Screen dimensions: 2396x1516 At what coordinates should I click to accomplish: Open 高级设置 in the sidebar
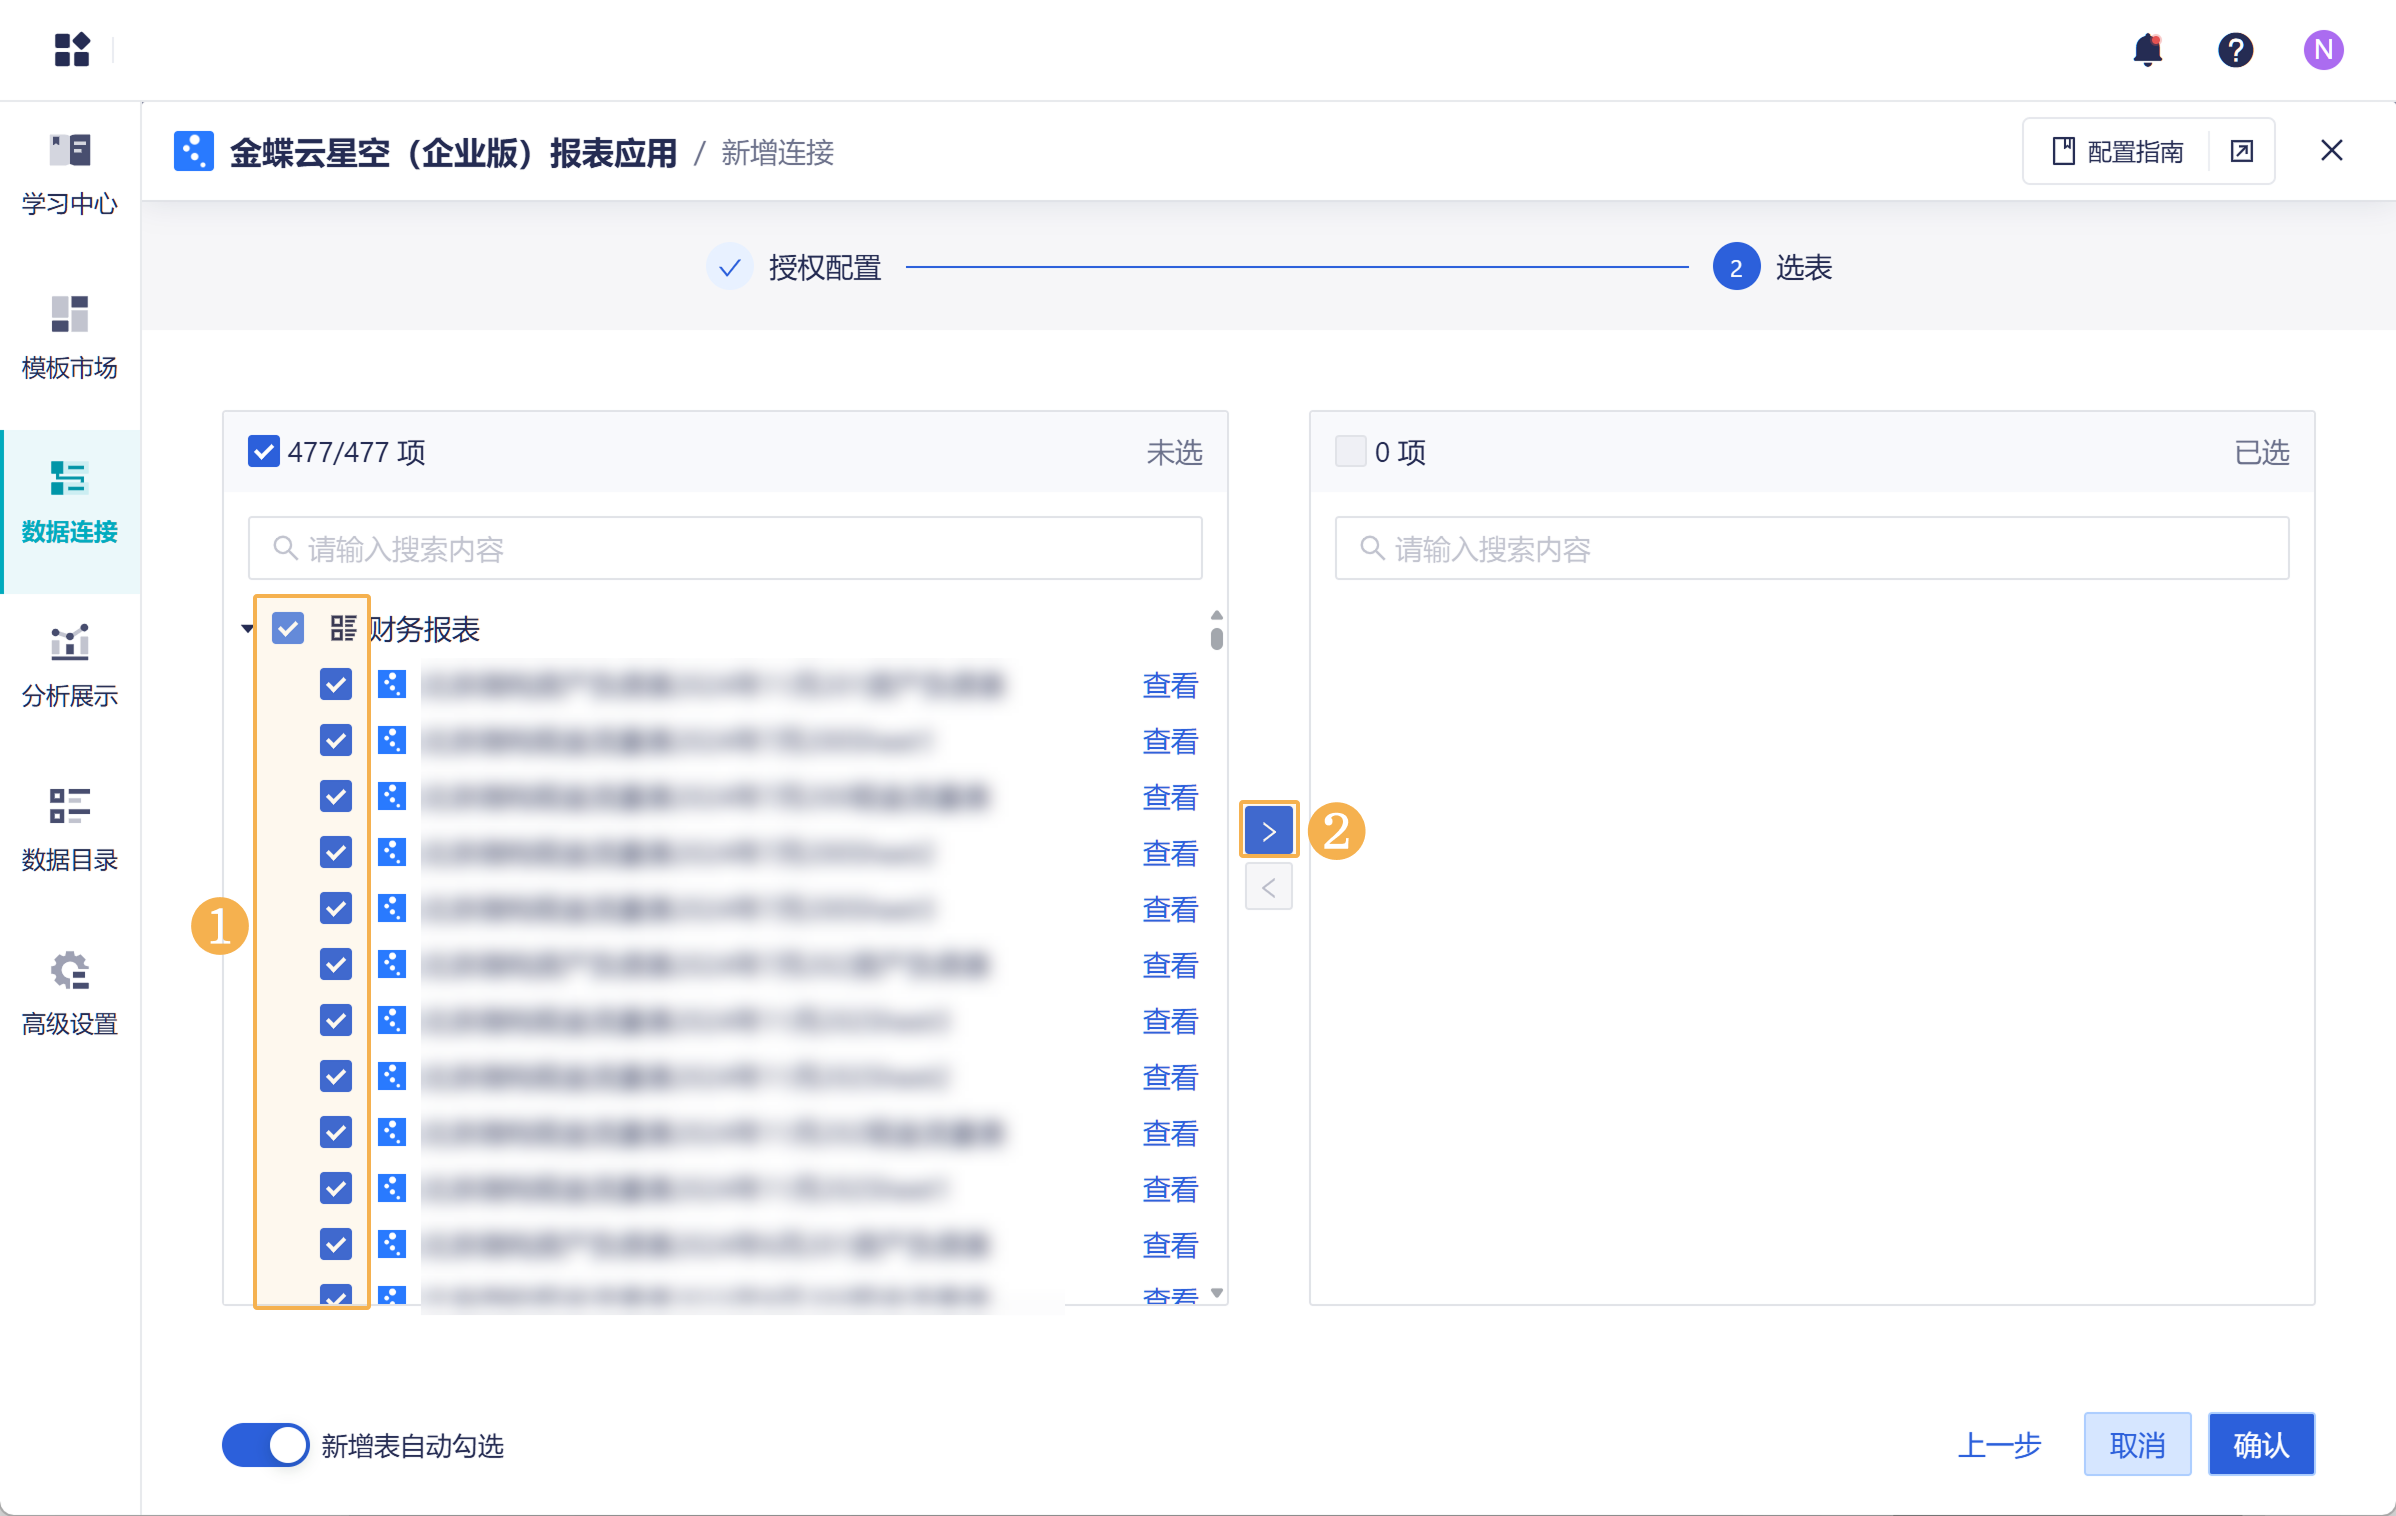[70, 995]
